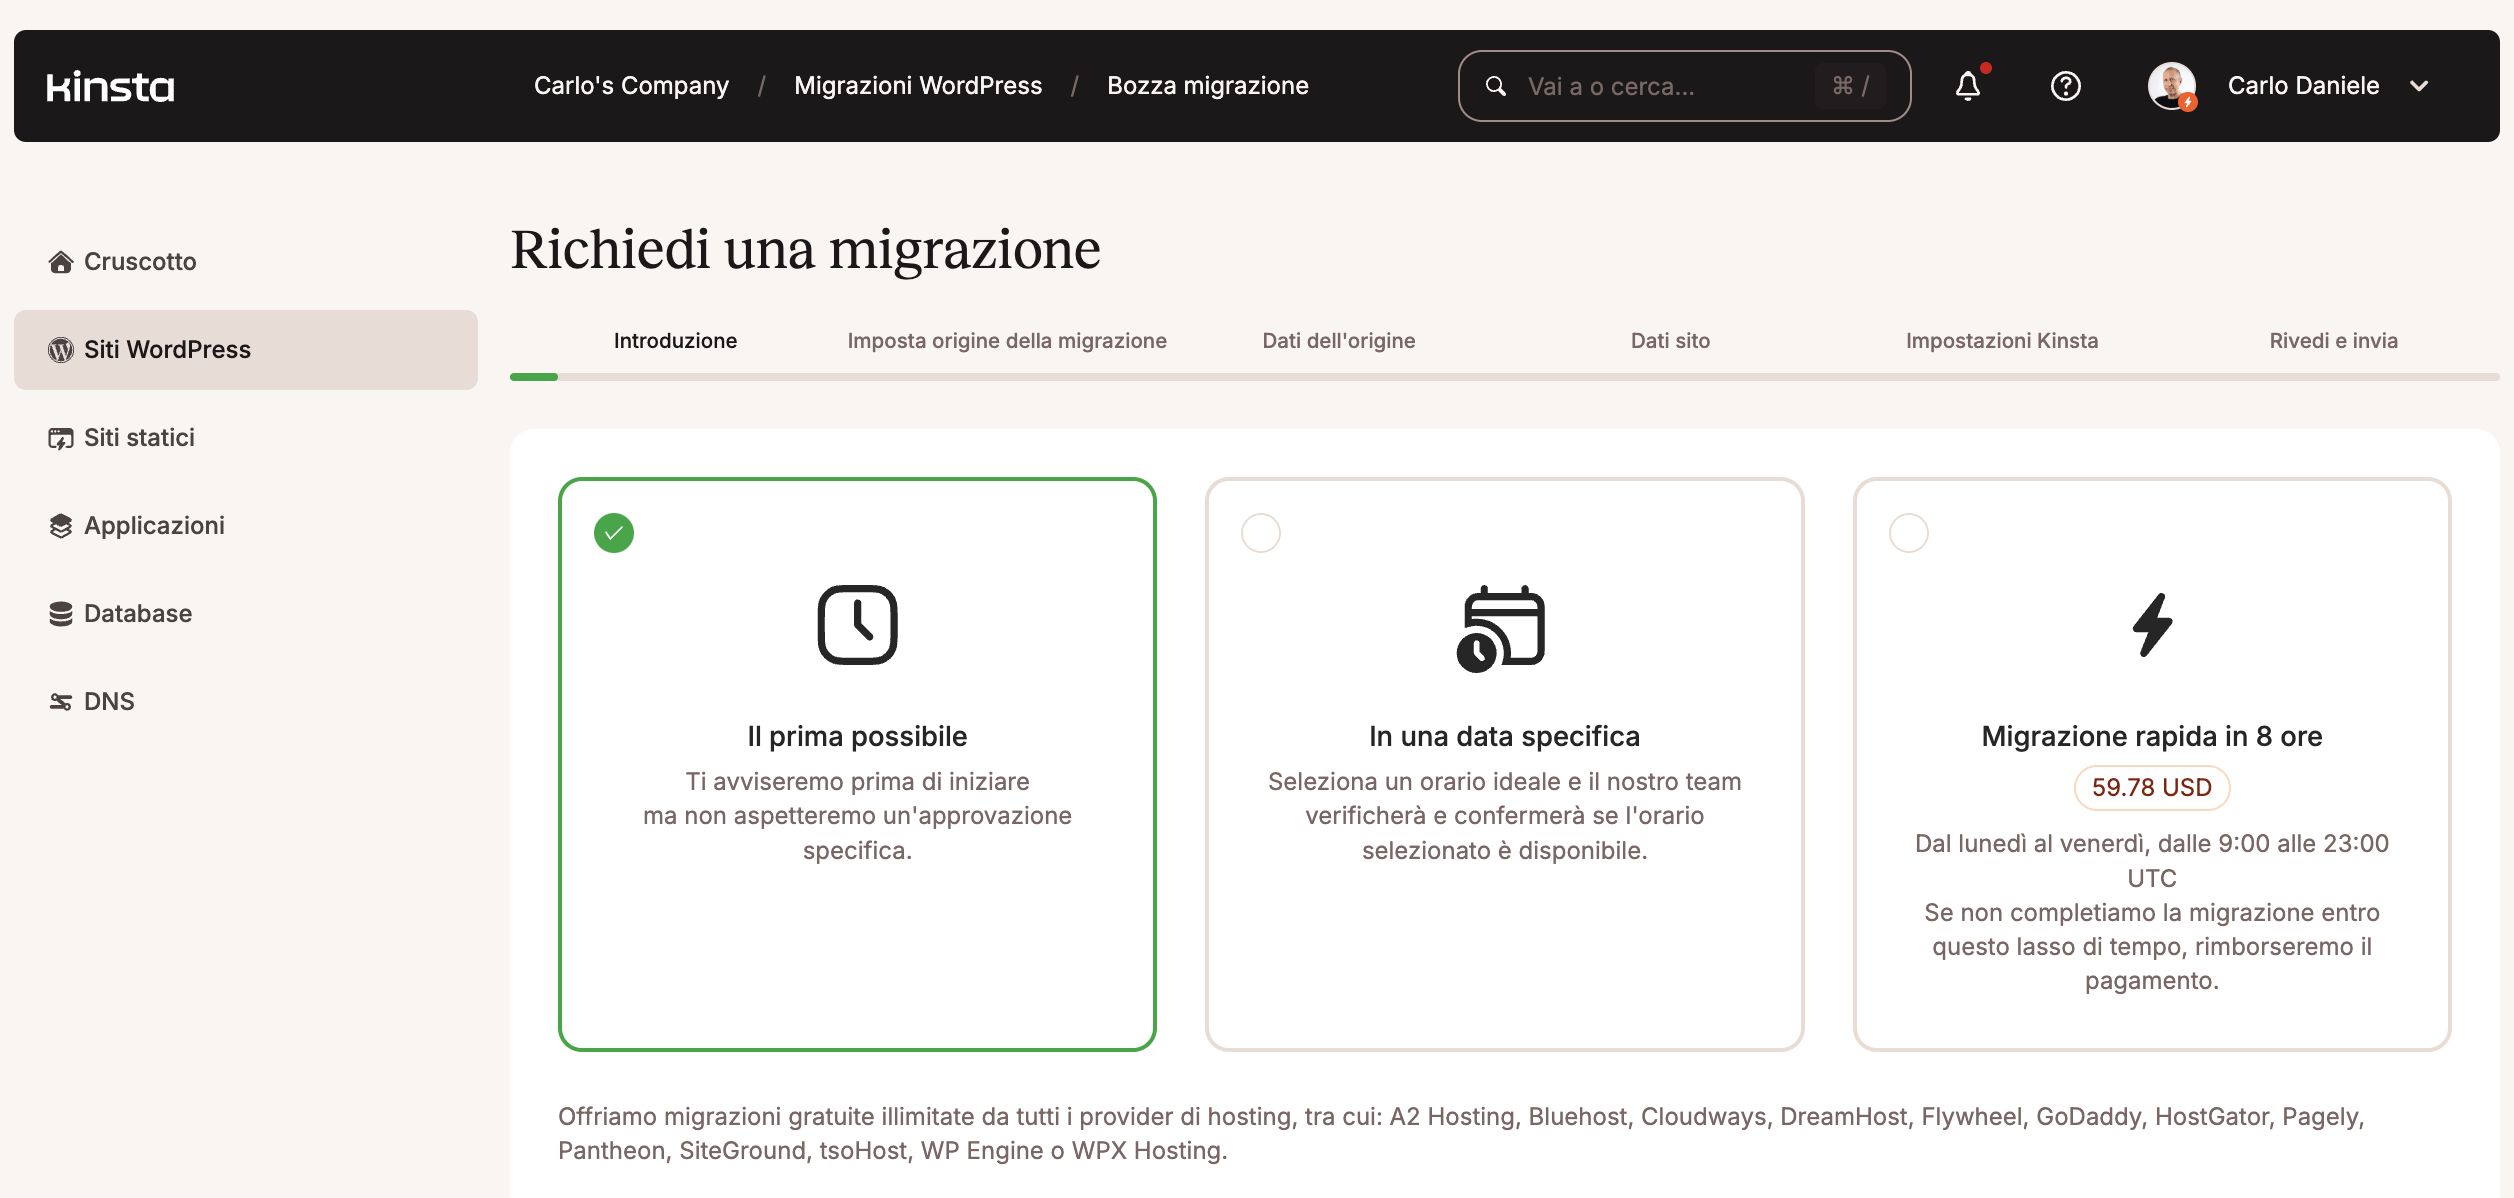Click the clock icon in first card

858,625
